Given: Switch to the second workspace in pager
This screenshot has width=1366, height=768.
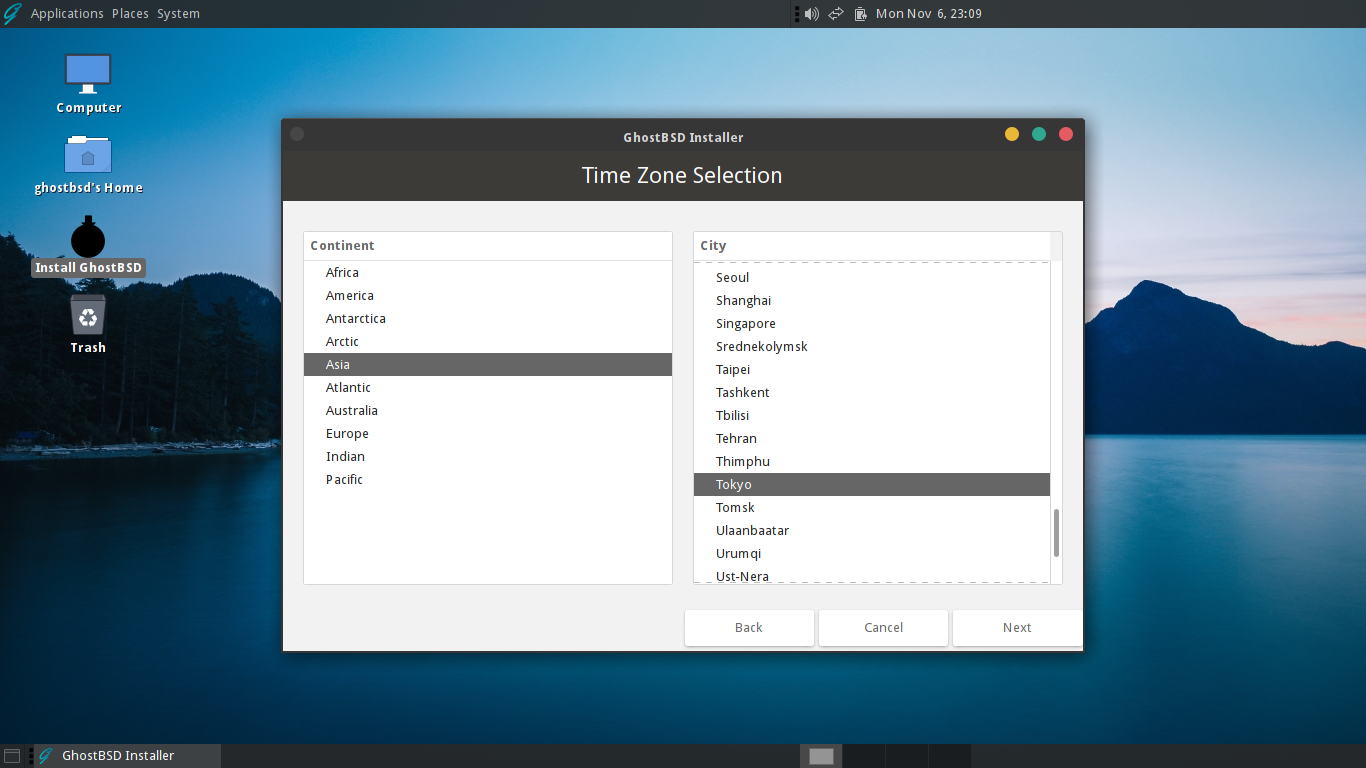Looking at the screenshot, I should click(x=864, y=756).
